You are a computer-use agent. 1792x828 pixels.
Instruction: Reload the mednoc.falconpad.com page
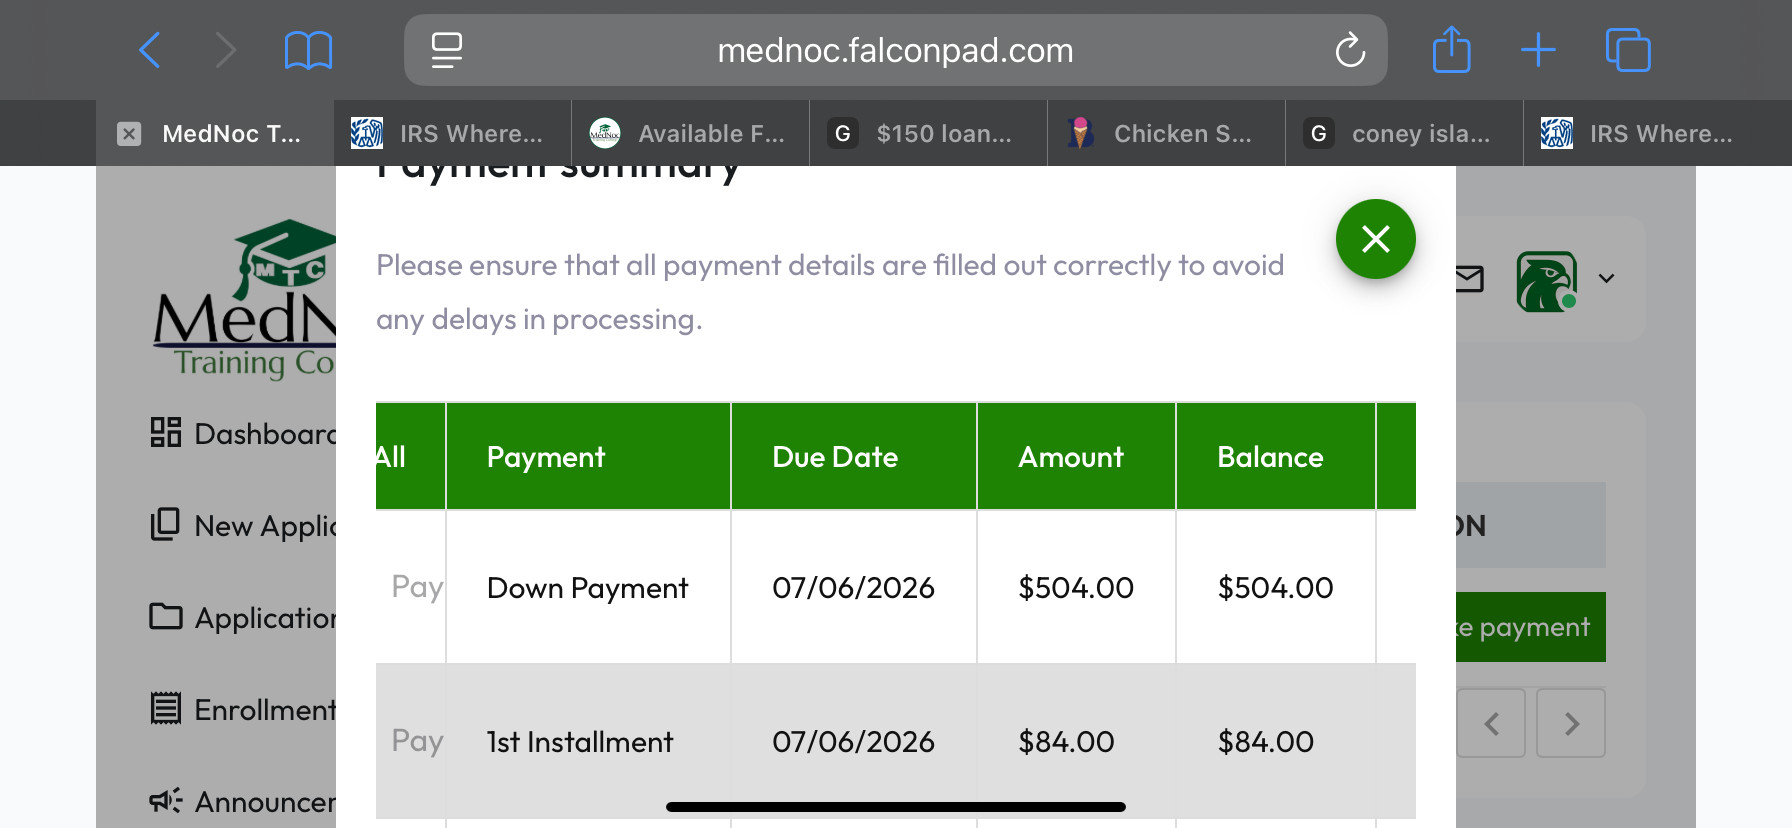[1350, 50]
